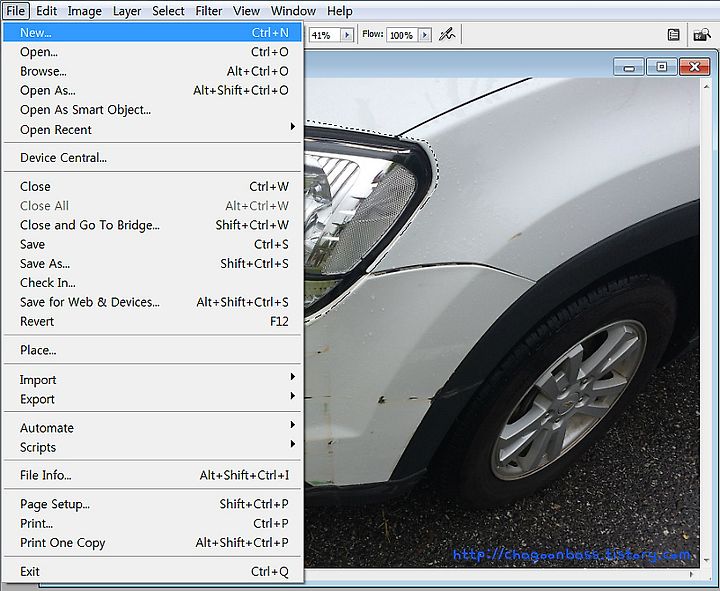Open the Filter menu
Image resolution: width=720 pixels, height=591 pixels.
[x=208, y=11]
